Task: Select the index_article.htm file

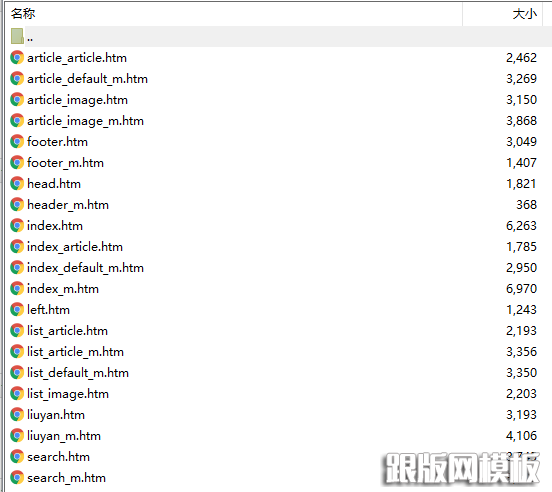Action: [75, 247]
